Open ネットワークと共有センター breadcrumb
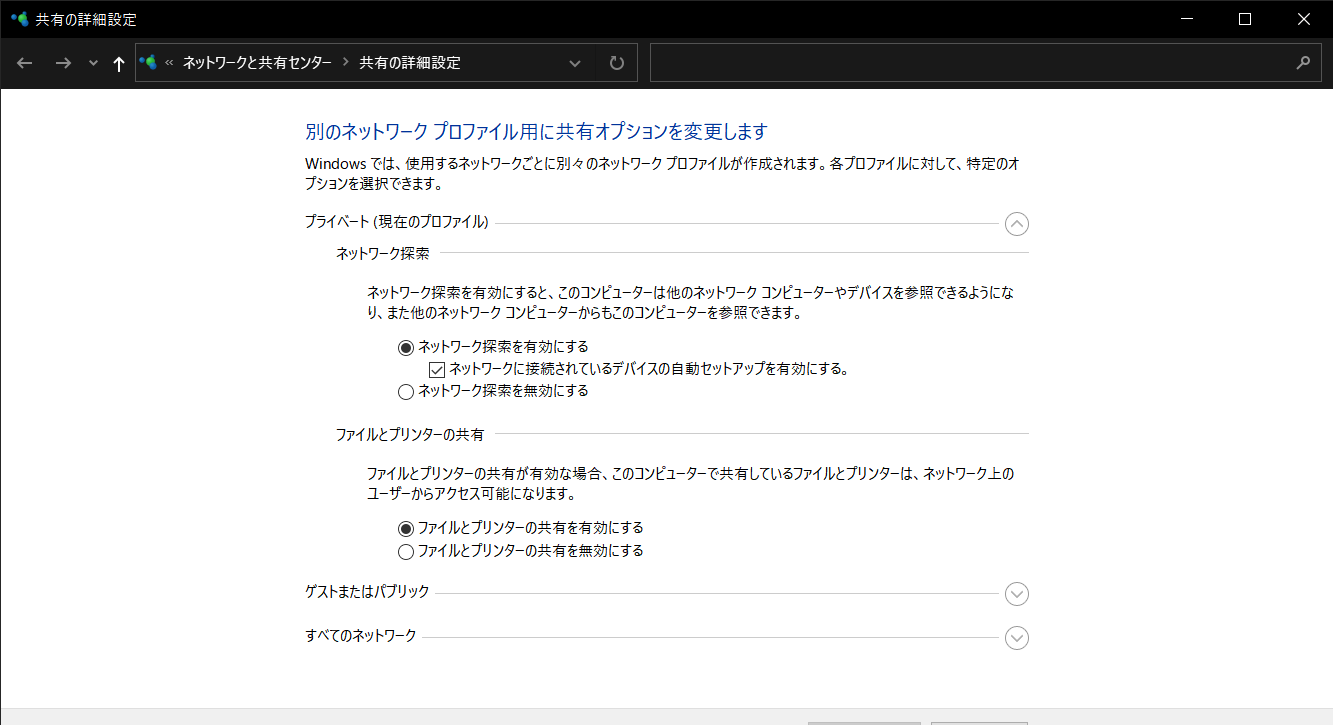The height and width of the screenshot is (725, 1333). pyautogui.click(x=257, y=62)
